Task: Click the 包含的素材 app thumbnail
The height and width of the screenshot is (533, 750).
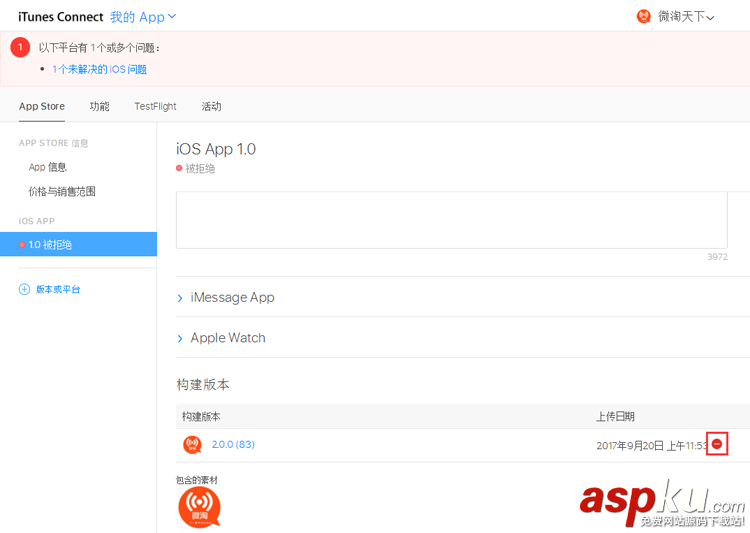Action: (199, 508)
